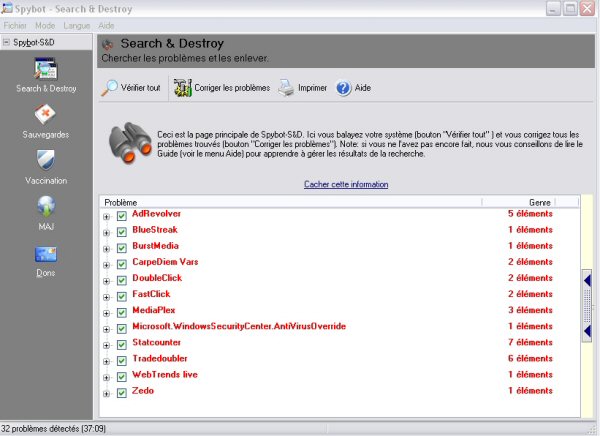This screenshot has height=436, width=600.
Task: Open MAJ update globe icon
Action: coord(46,206)
